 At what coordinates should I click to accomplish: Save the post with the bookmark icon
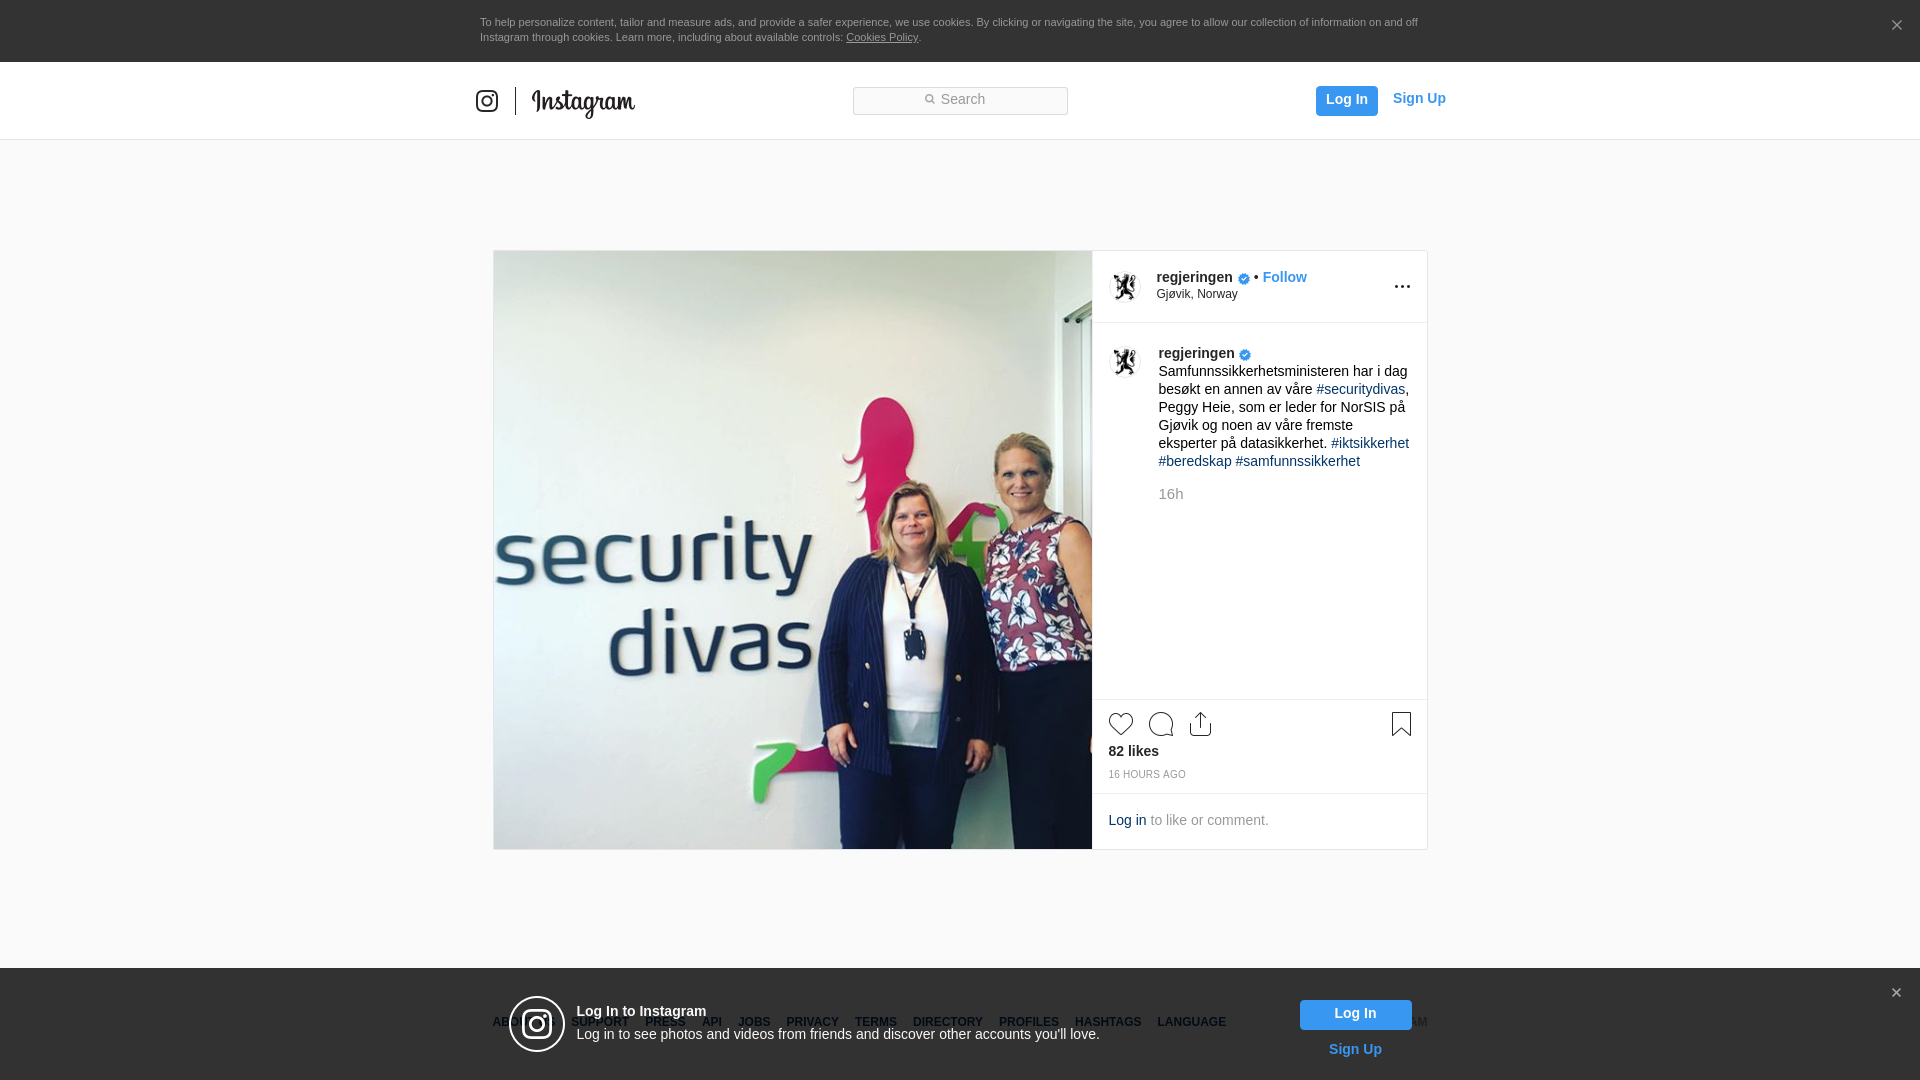coord(1401,724)
